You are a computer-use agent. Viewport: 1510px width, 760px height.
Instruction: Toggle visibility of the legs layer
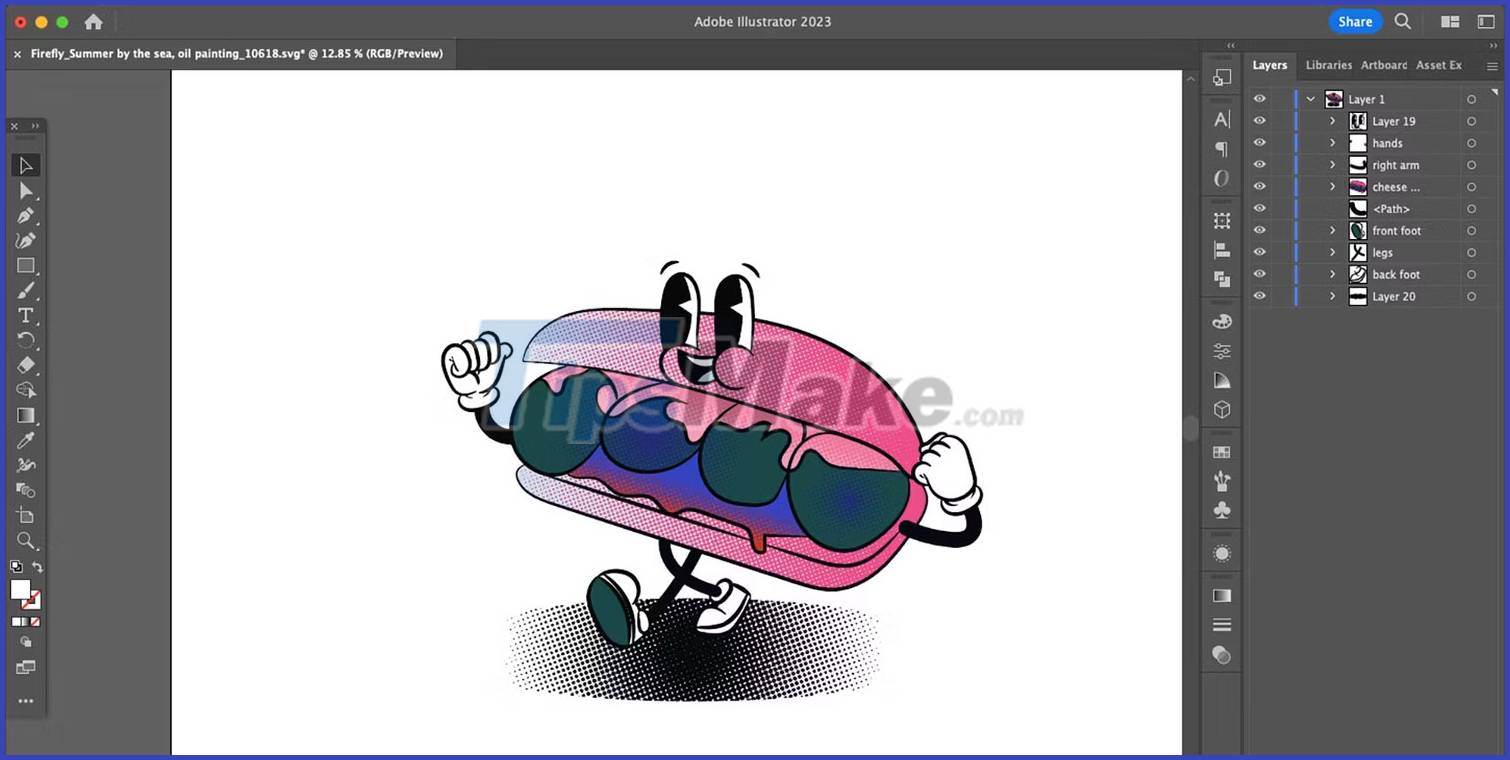1259,252
